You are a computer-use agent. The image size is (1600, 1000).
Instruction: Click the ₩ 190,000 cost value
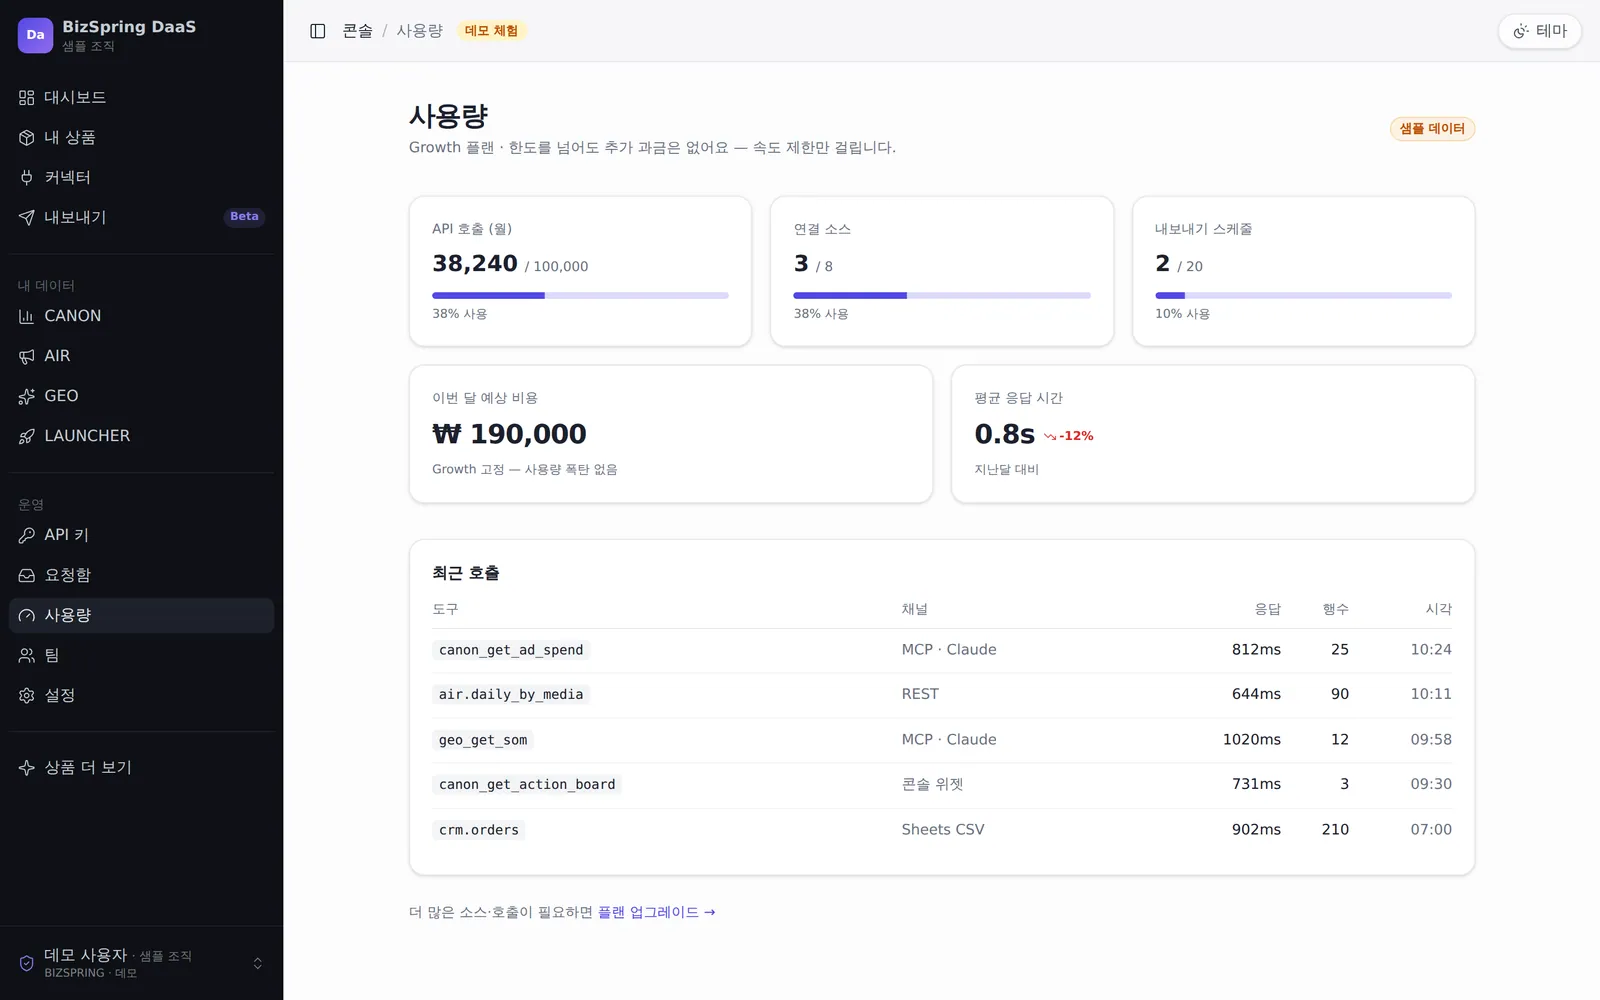click(x=509, y=434)
